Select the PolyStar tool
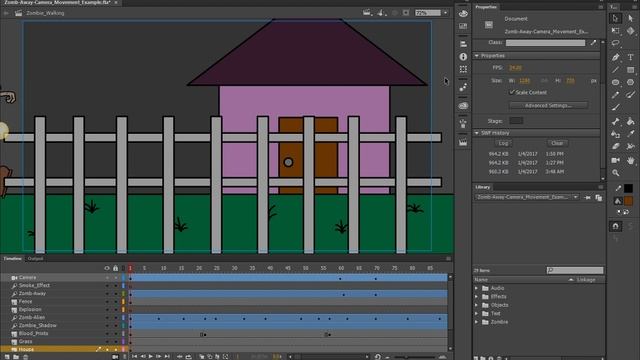Screen dimensions: 640x360 (631, 82)
